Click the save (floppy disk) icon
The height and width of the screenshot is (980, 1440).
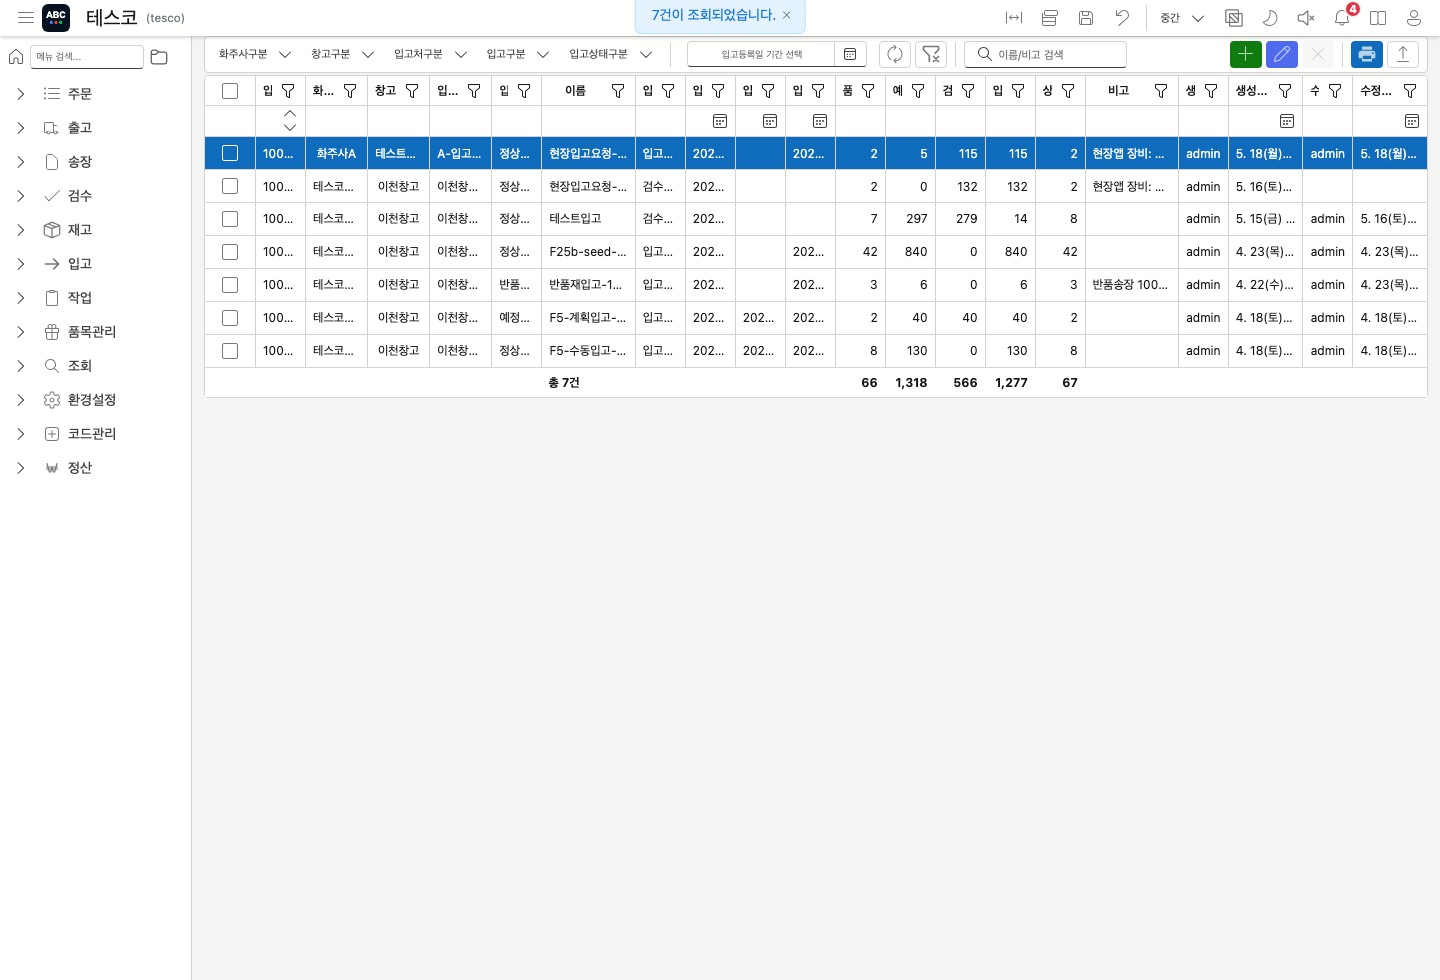tap(1086, 18)
